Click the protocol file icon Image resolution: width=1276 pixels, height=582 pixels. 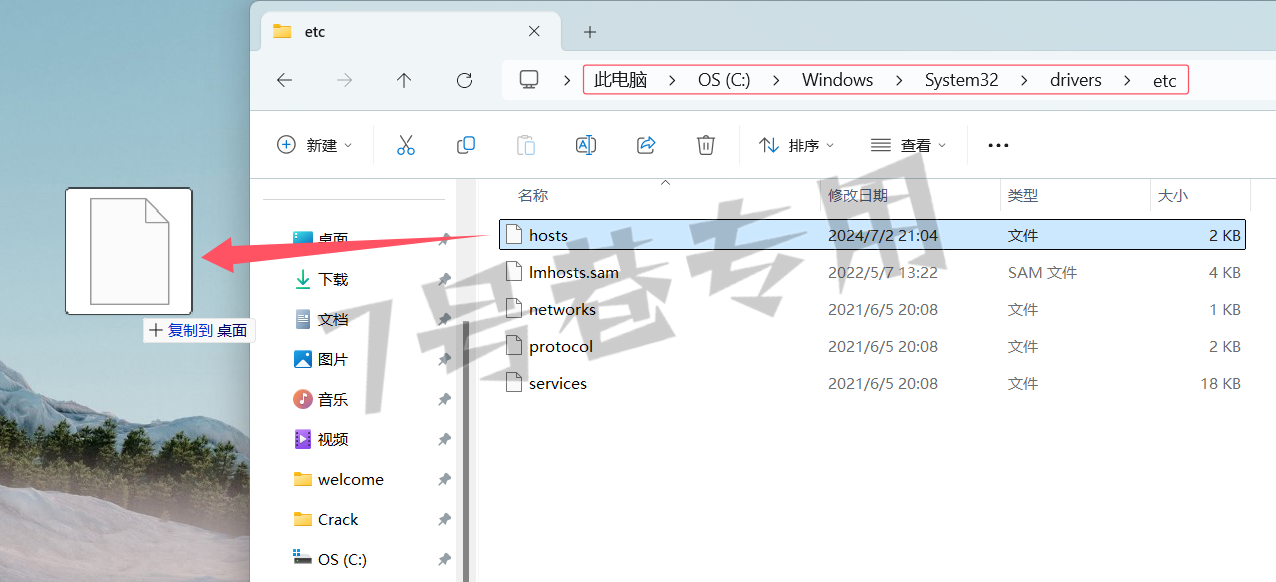coord(514,346)
